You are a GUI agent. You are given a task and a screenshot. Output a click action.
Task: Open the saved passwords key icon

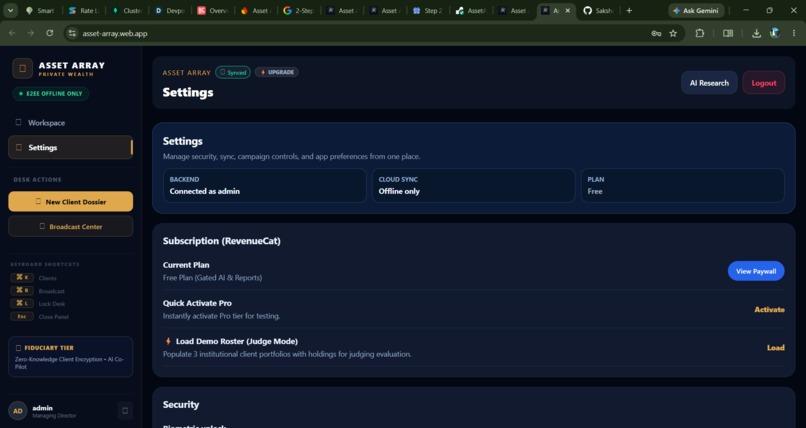pos(656,33)
